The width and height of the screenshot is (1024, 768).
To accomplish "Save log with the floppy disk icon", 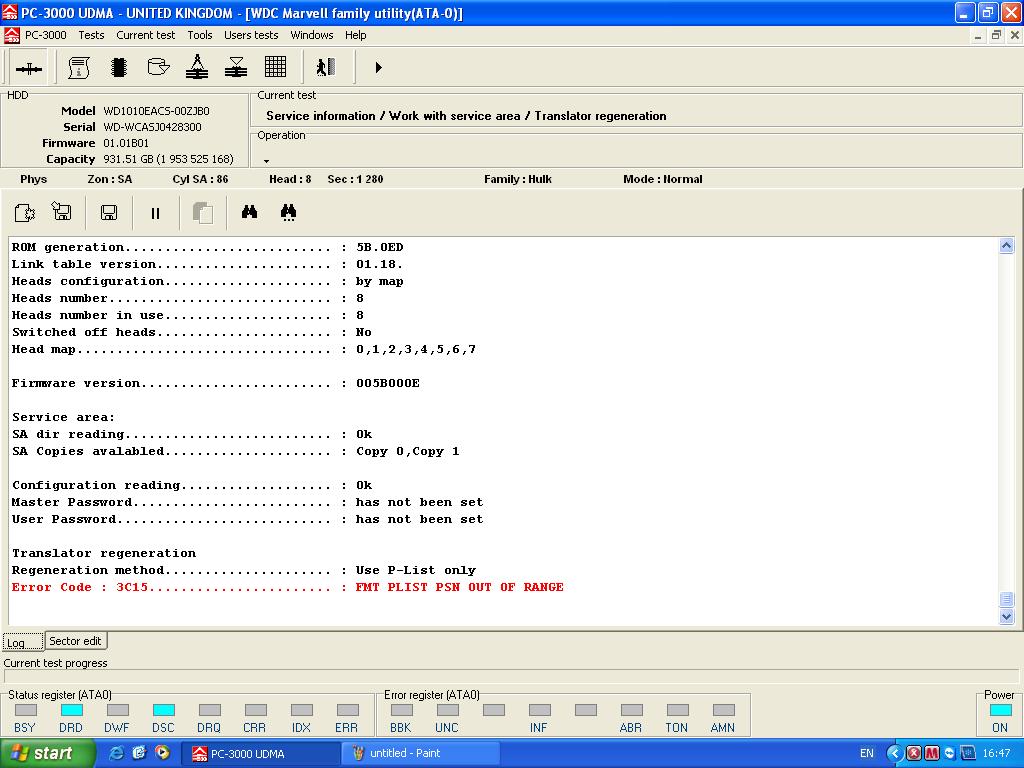I will (x=109, y=213).
